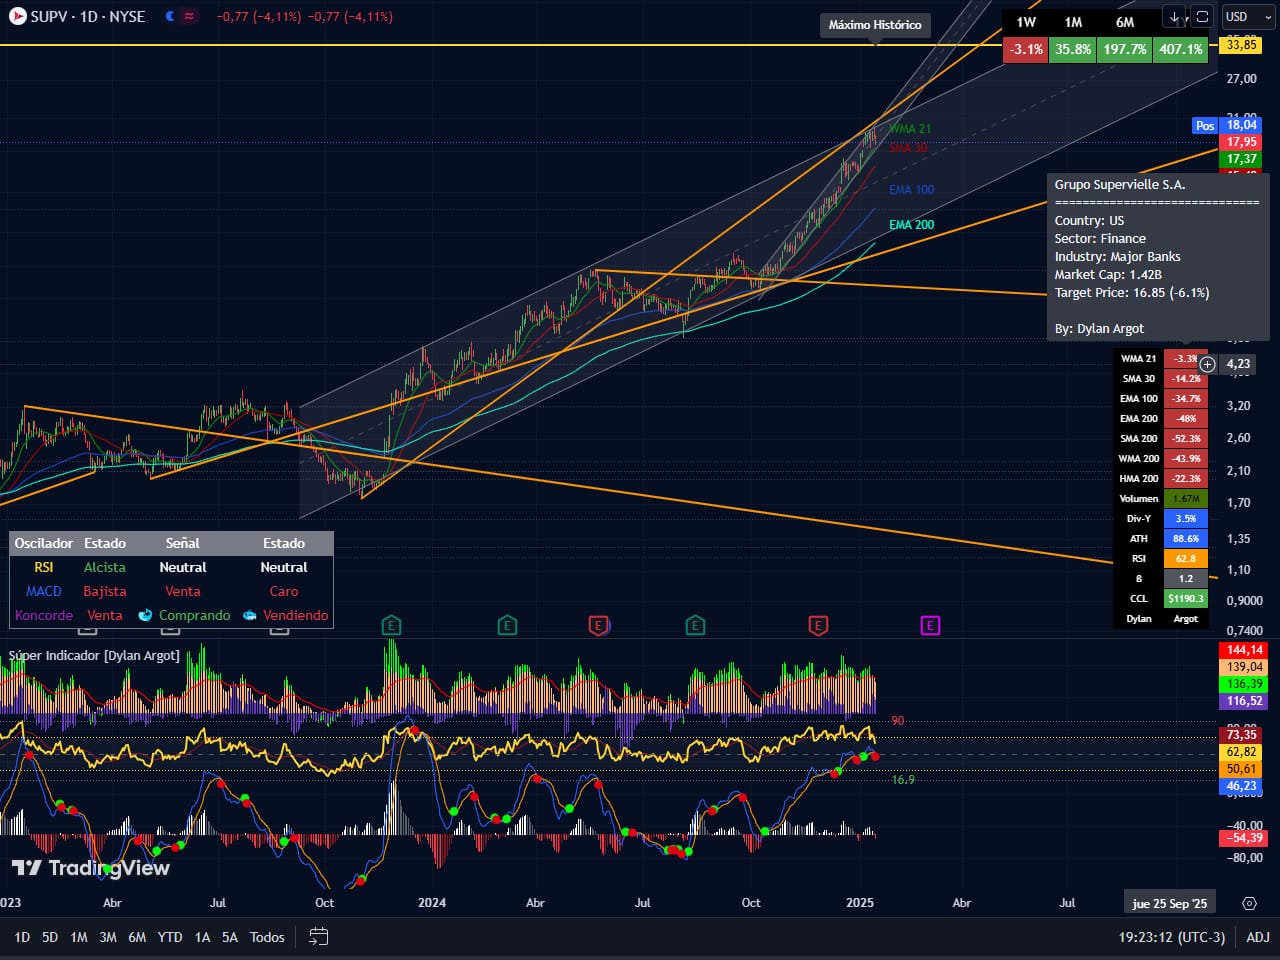Image resolution: width=1280 pixels, height=960 pixels.
Task: Select the YTD range tab
Action: [x=170, y=937]
